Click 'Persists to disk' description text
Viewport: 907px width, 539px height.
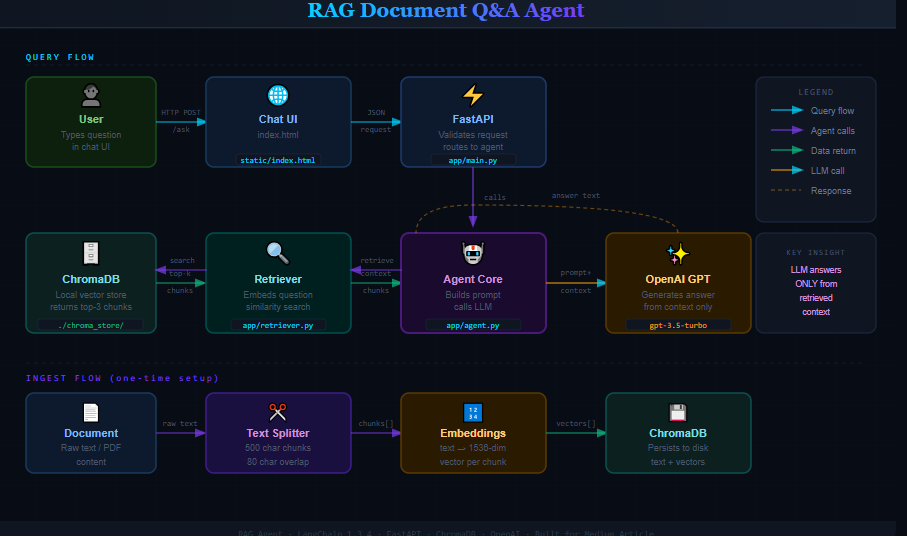click(x=677, y=448)
